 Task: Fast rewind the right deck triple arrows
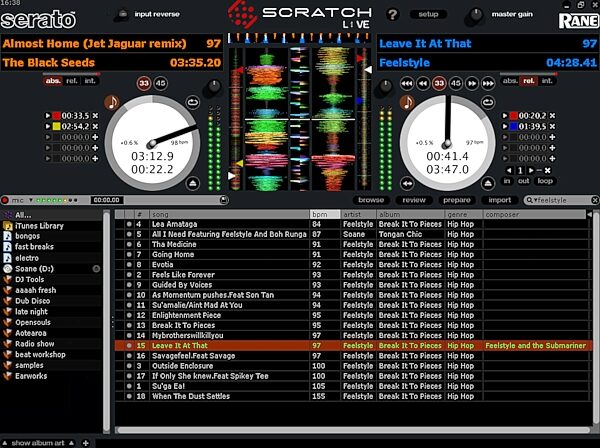[x=407, y=83]
